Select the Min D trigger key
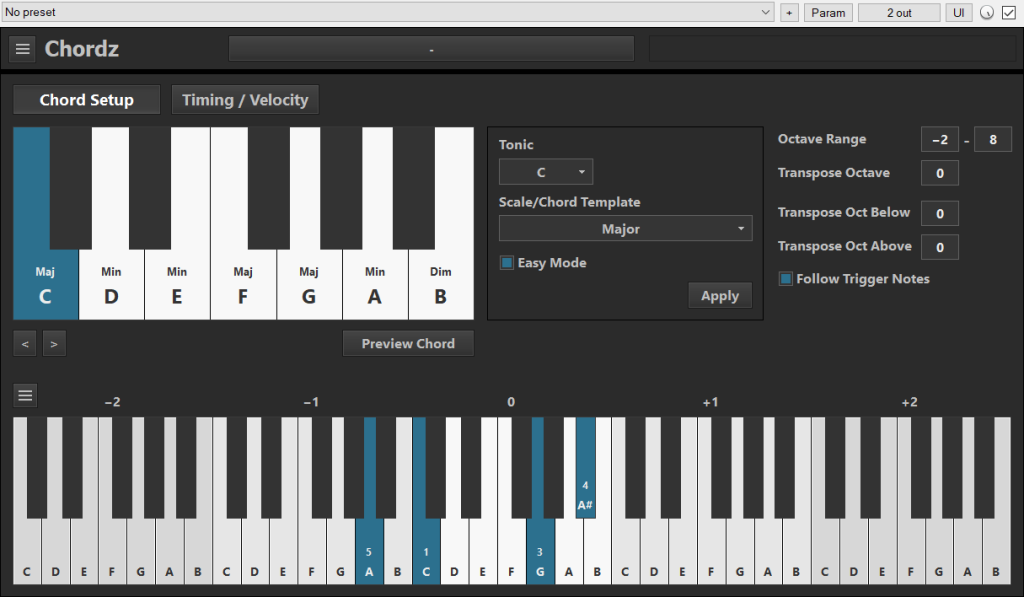1024x597 pixels. pos(112,285)
